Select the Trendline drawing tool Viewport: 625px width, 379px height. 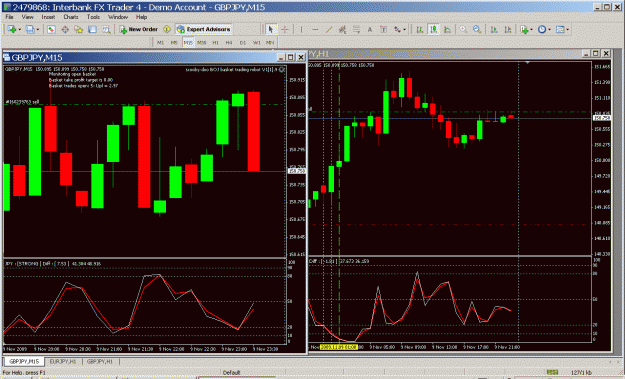coord(328,29)
